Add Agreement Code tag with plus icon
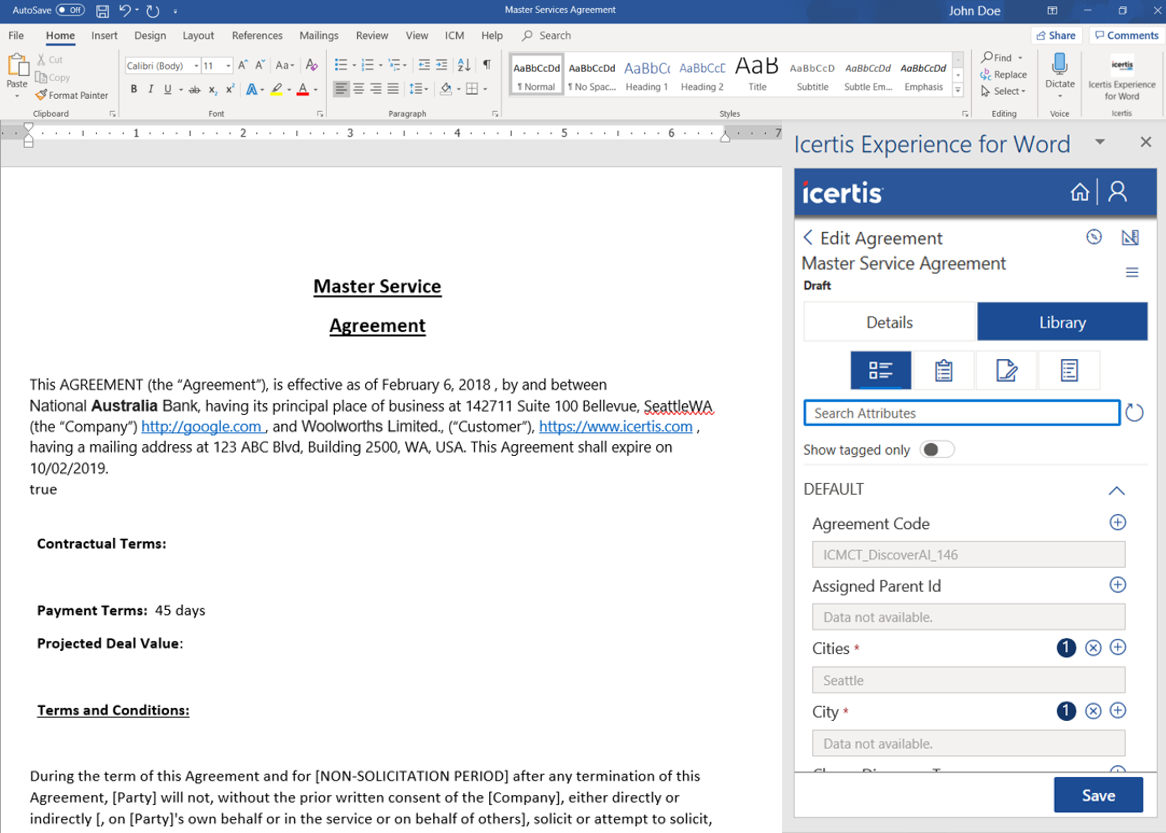Image resolution: width=1166 pixels, height=833 pixels. [1117, 522]
